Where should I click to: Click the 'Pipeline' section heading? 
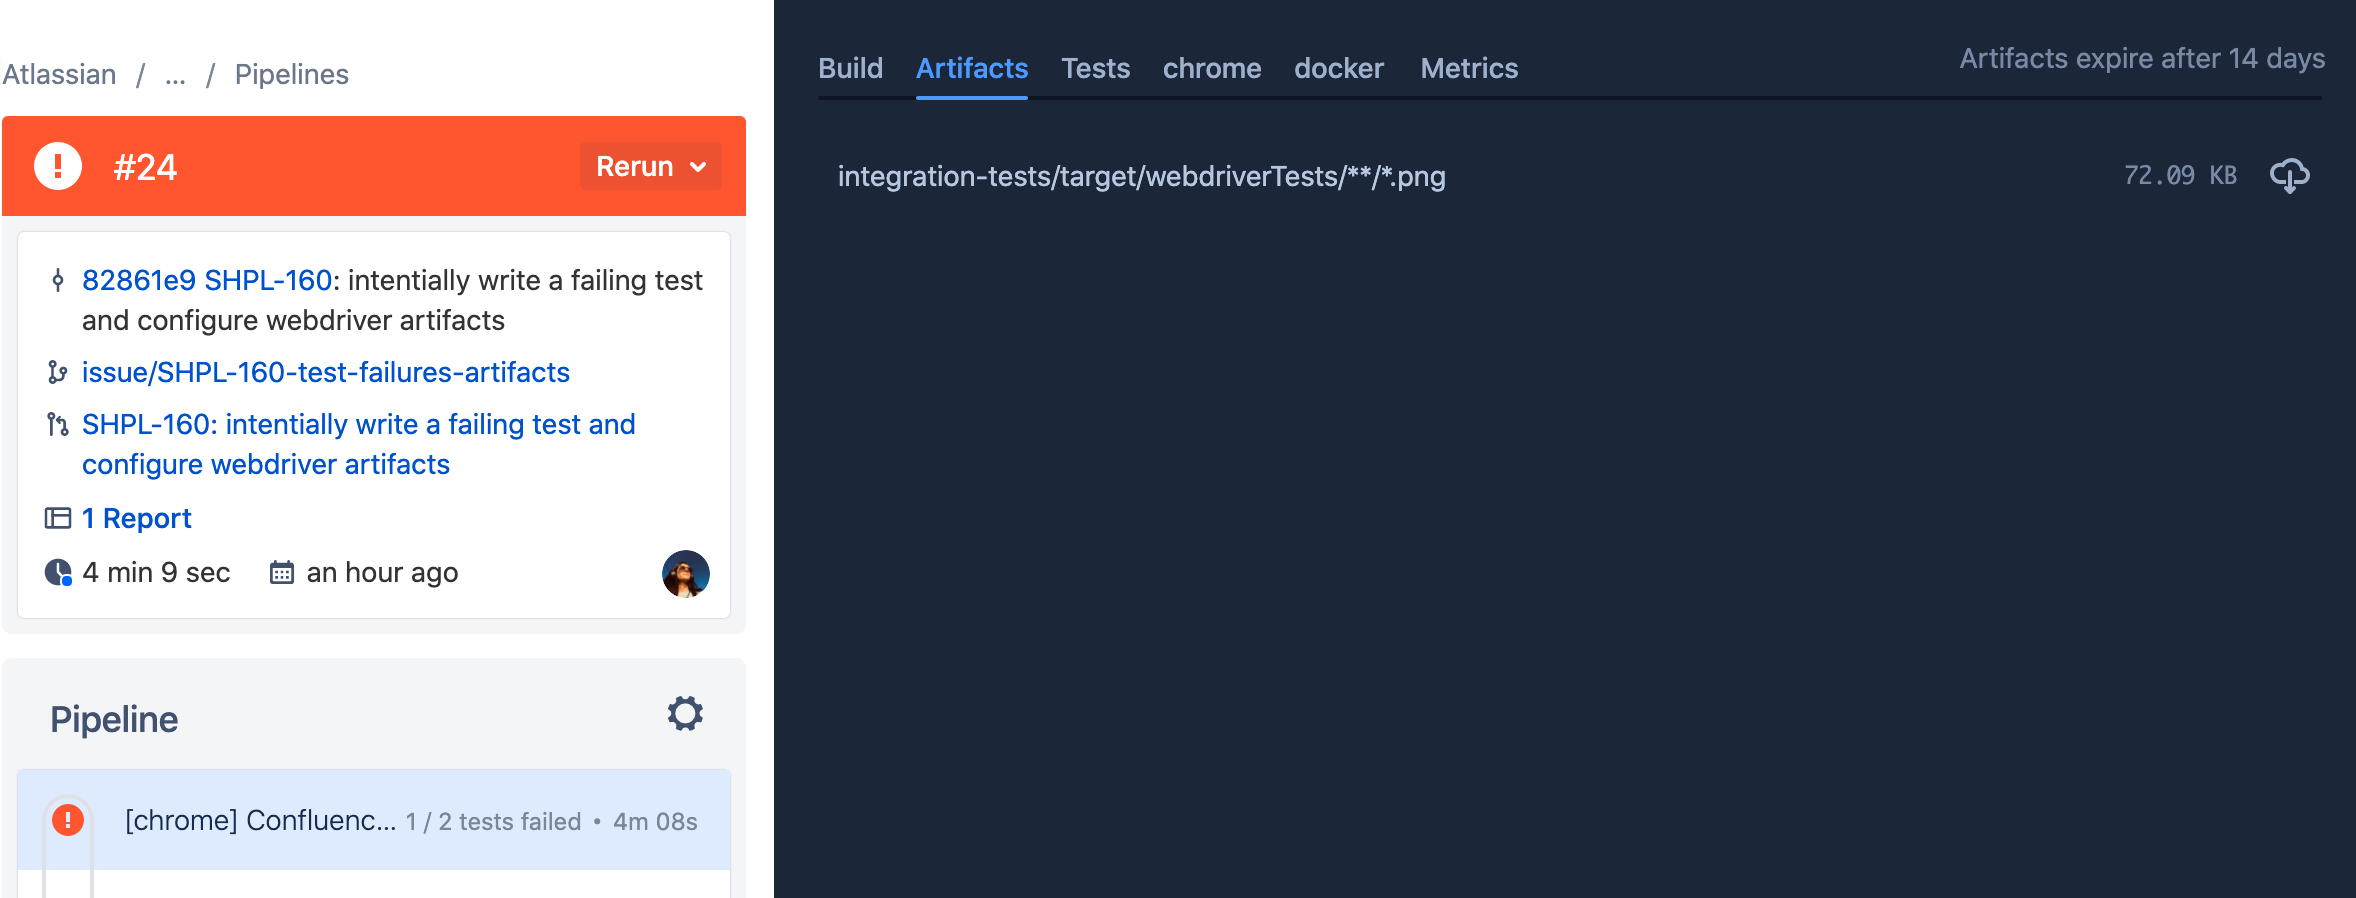tap(114, 719)
